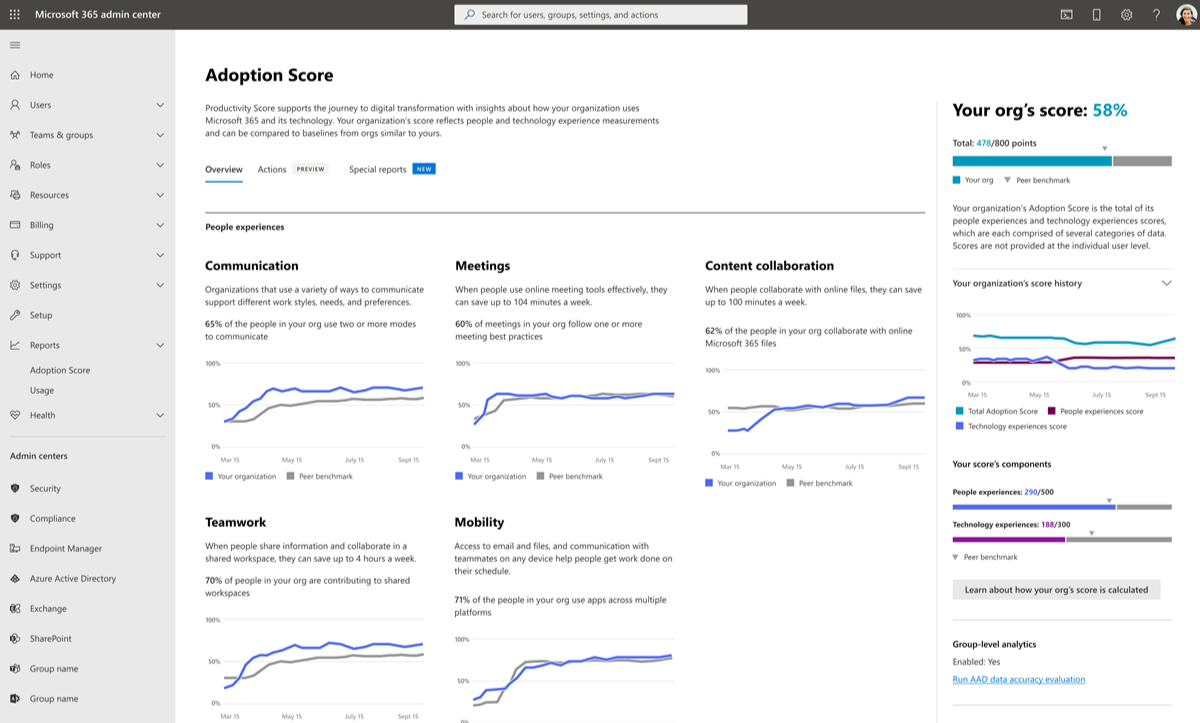Collapse the organization's score history section
The image size is (1200, 723).
1166,283
